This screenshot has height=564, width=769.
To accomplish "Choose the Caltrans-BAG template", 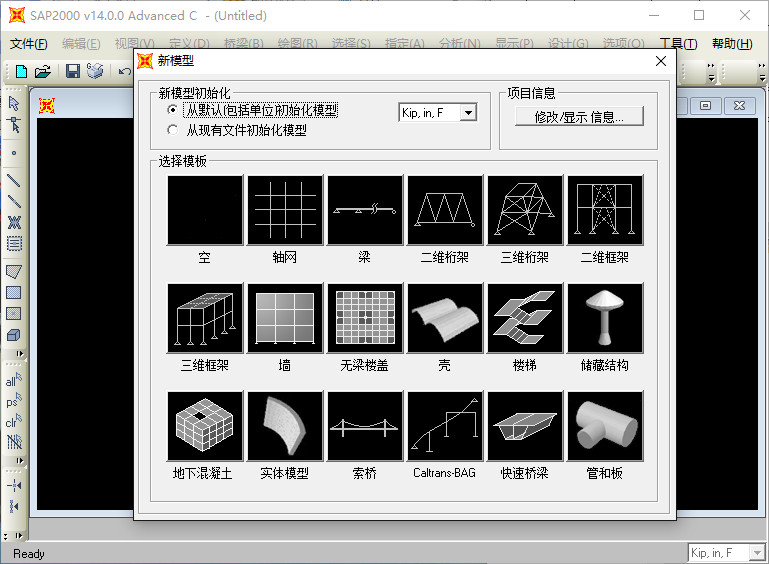I will (x=445, y=426).
